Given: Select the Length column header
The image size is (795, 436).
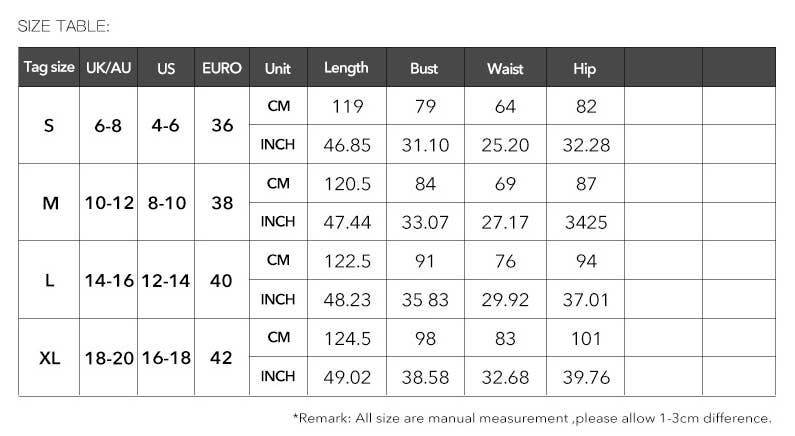Looking at the screenshot, I should (346, 68).
